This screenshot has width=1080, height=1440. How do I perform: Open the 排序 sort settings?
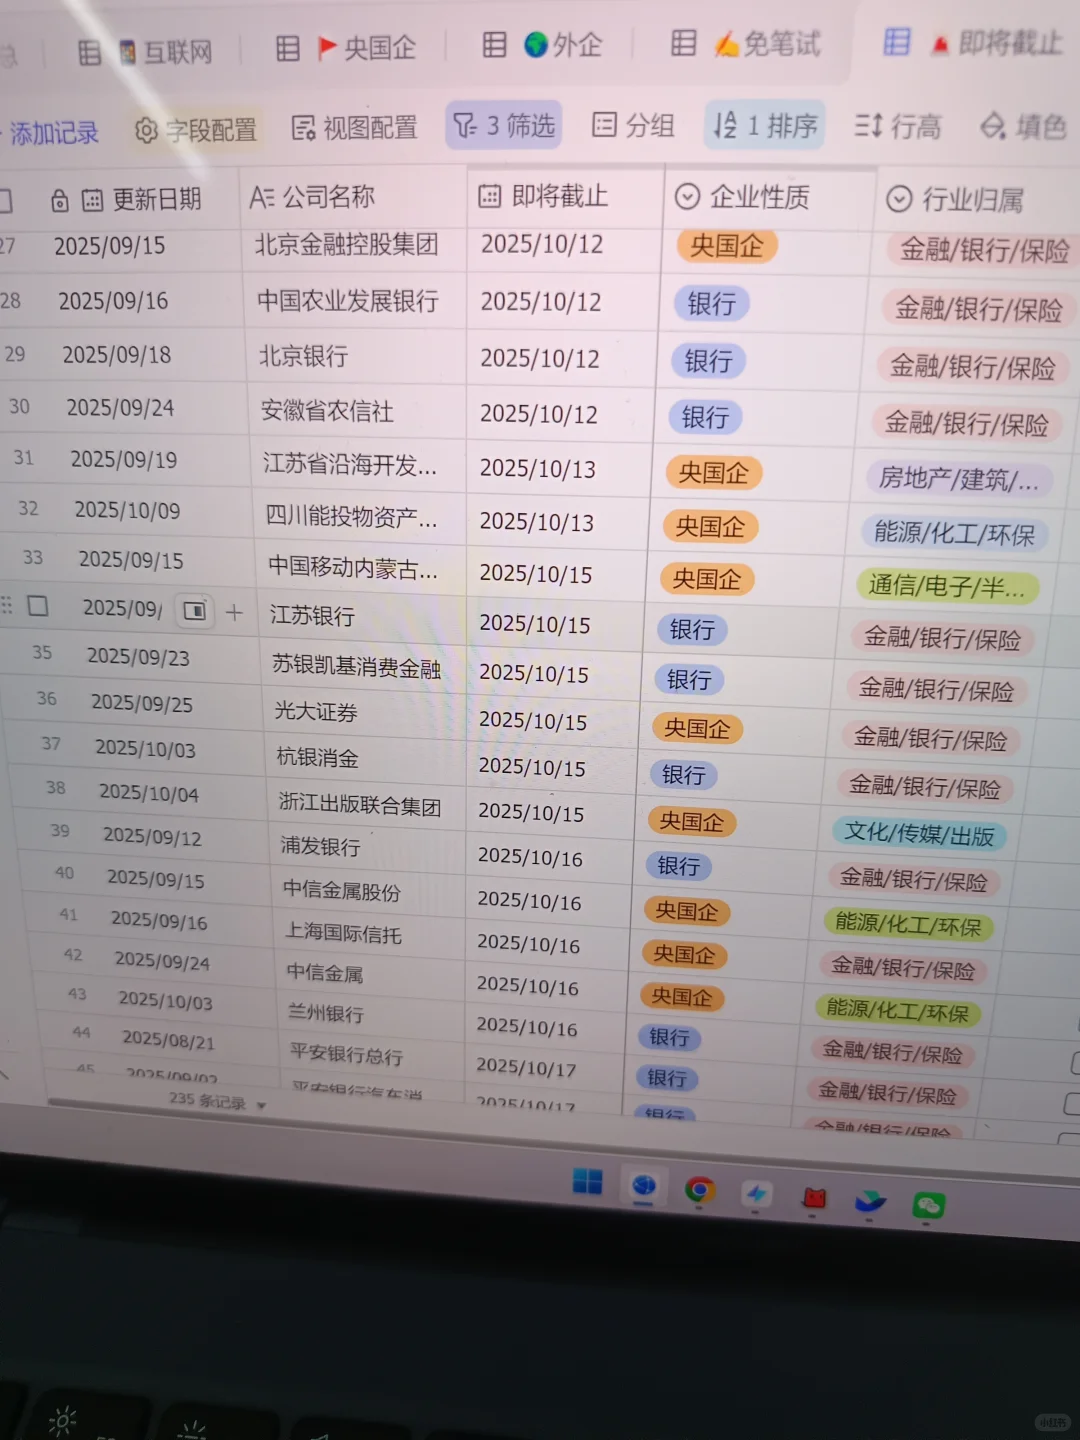pyautogui.click(x=764, y=124)
